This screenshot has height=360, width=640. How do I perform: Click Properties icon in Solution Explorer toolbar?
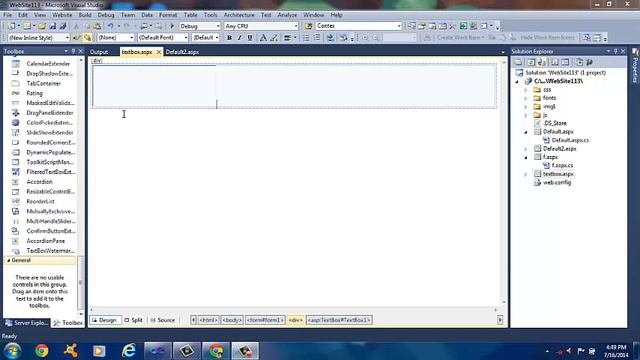click(x=518, y=62)
